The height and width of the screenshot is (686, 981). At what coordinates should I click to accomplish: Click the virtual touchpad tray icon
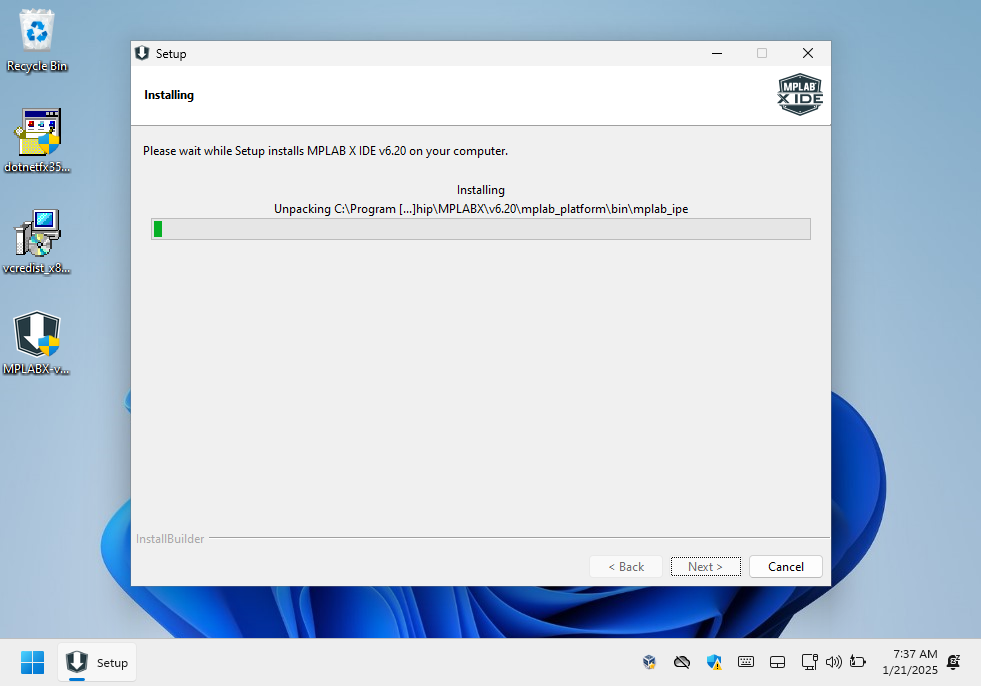[x=777, y=662]
